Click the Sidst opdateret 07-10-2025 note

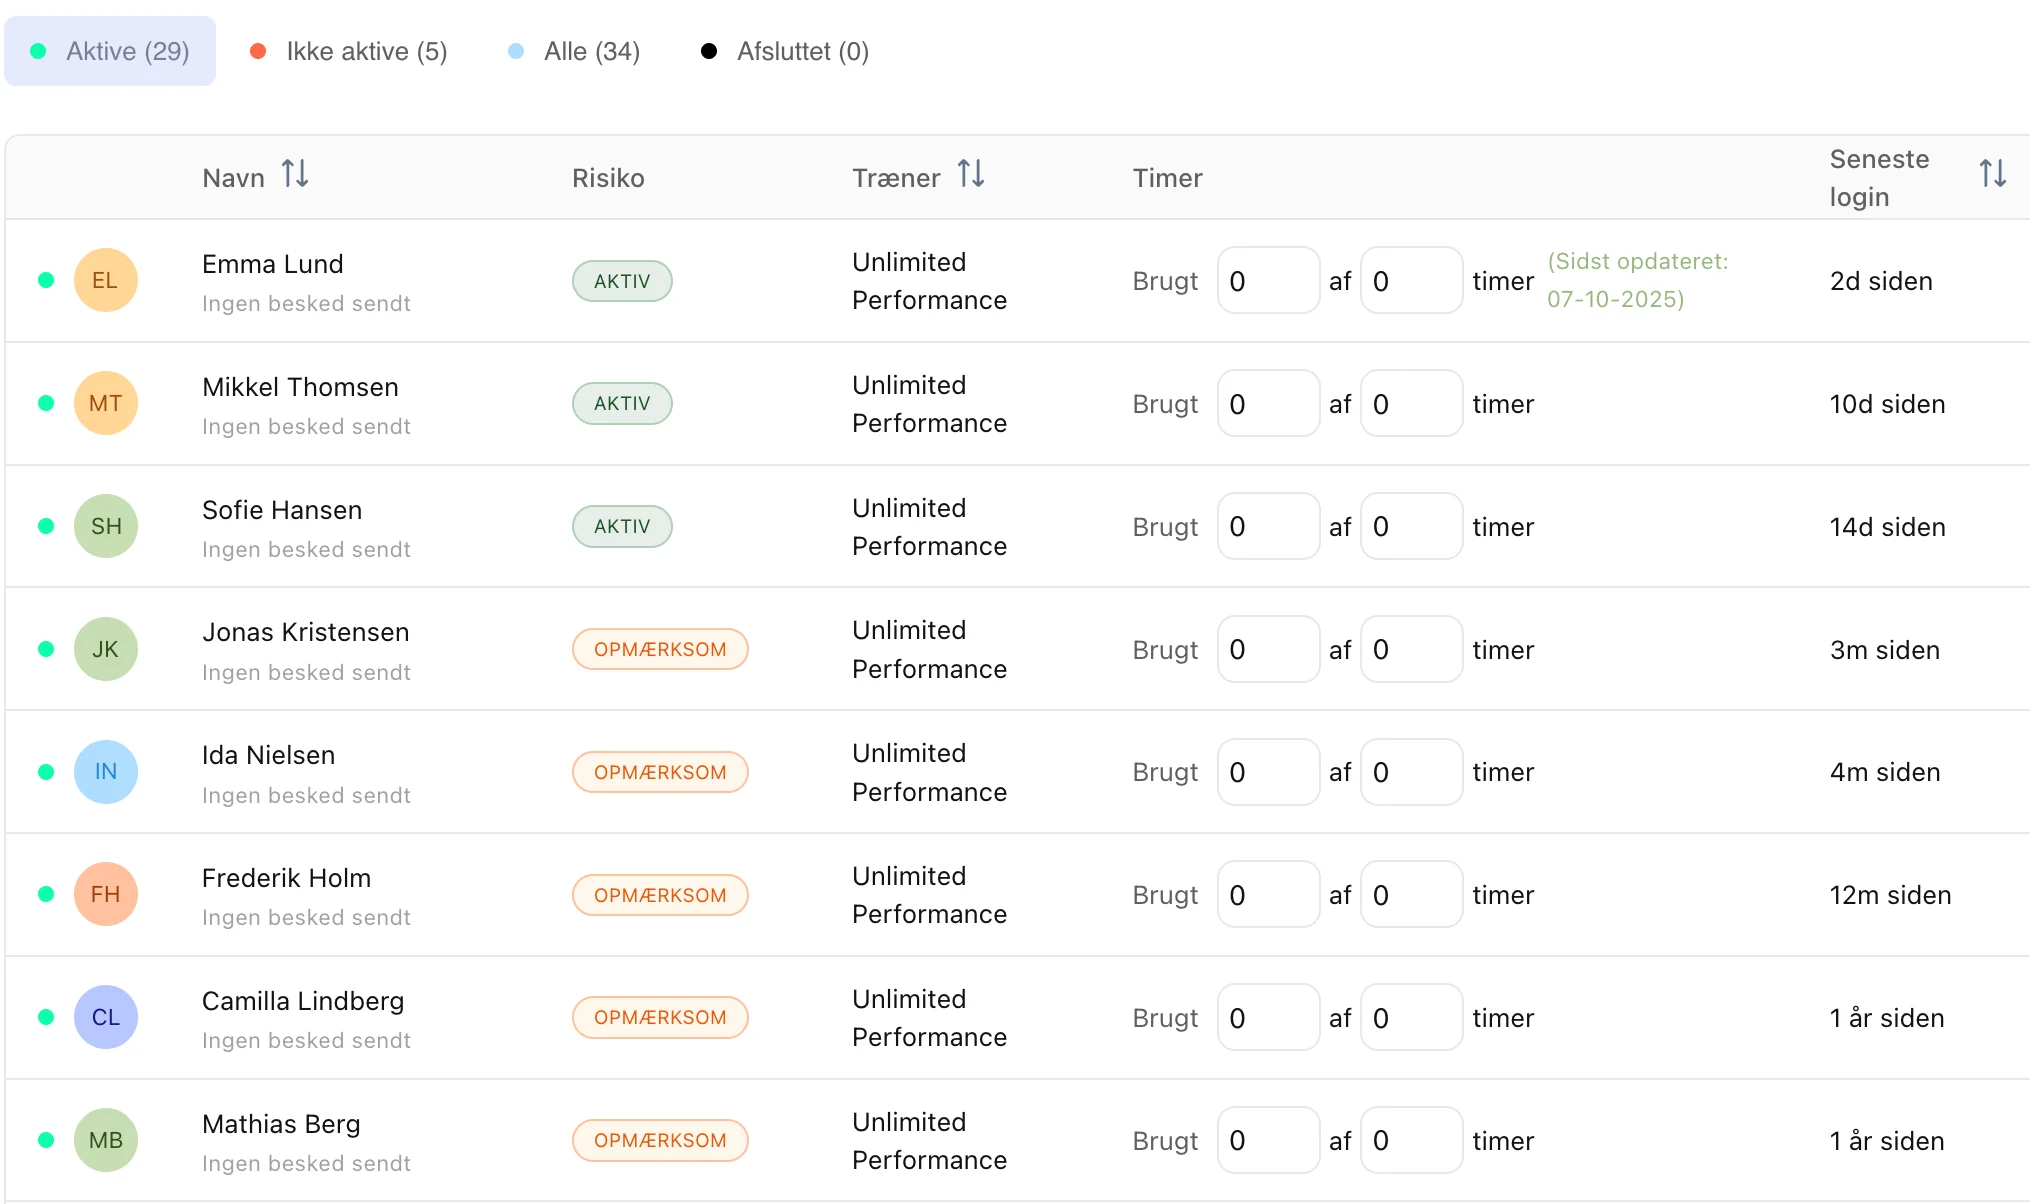click(x=1638, y=280)
